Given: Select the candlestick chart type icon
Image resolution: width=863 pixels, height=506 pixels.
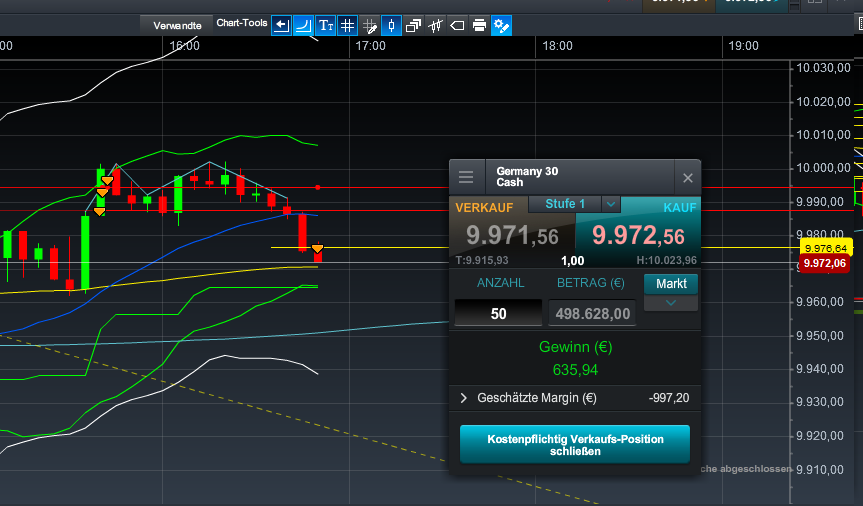Looking at the screenshot, I should [391, 25].
